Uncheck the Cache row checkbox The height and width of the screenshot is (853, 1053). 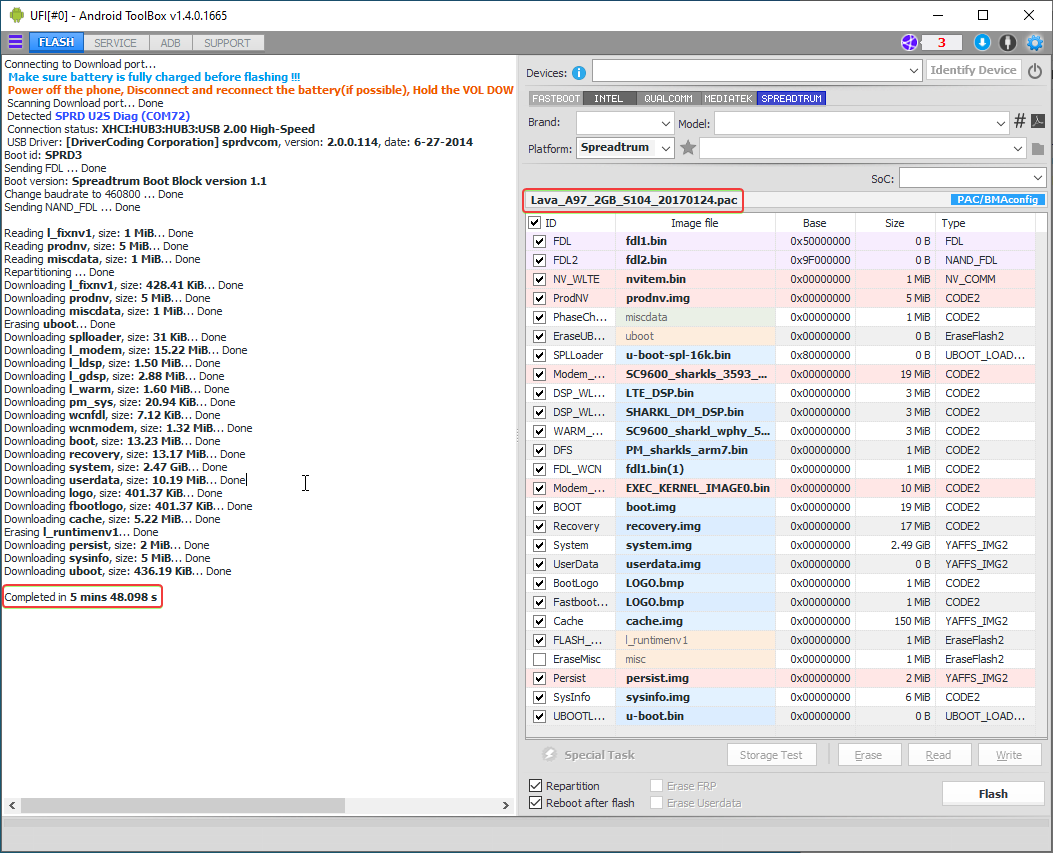coord(539,621)
